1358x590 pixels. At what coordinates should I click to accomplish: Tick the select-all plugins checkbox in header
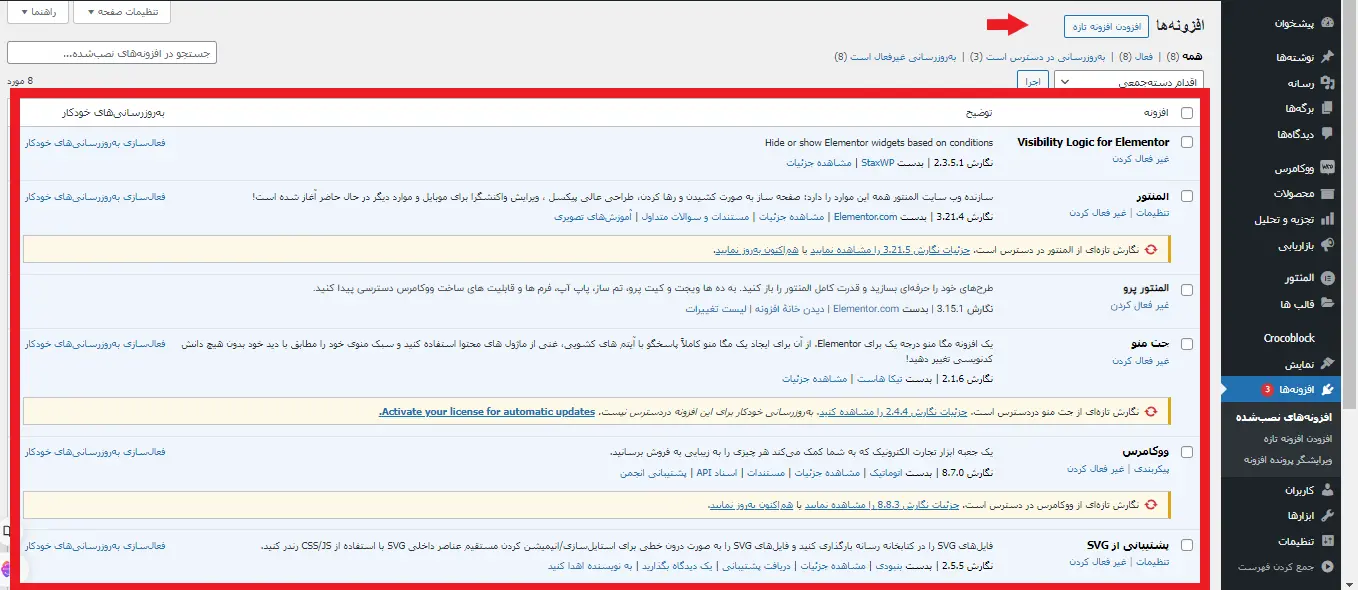1187,113
